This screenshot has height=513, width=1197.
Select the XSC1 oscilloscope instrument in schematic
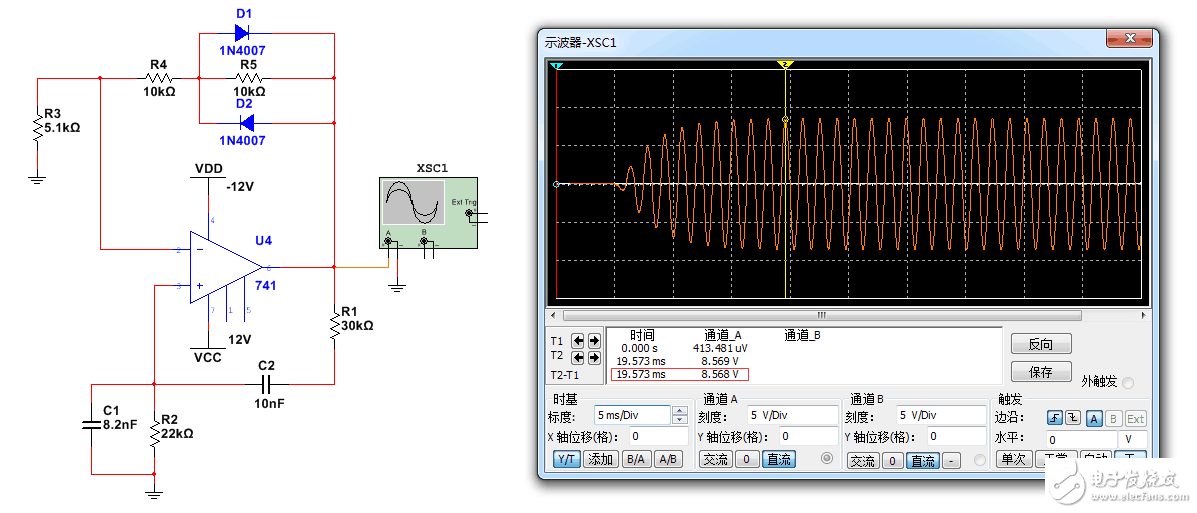pyautogui.click(x=429, y=212)
